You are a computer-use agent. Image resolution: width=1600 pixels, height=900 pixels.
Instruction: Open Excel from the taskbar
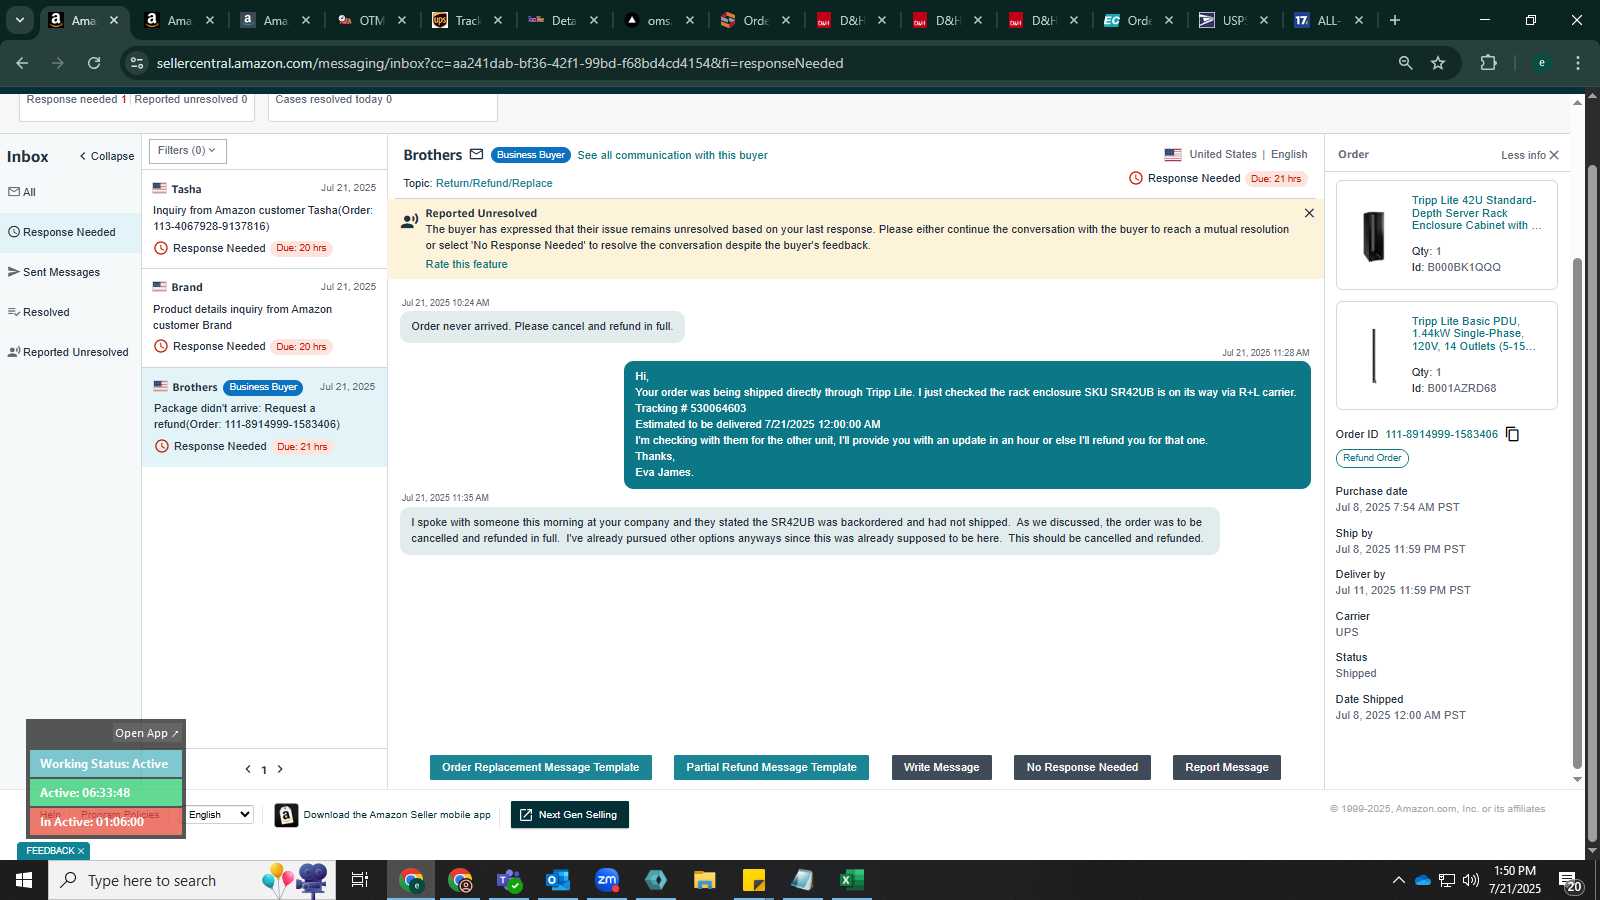click(851, 880)
